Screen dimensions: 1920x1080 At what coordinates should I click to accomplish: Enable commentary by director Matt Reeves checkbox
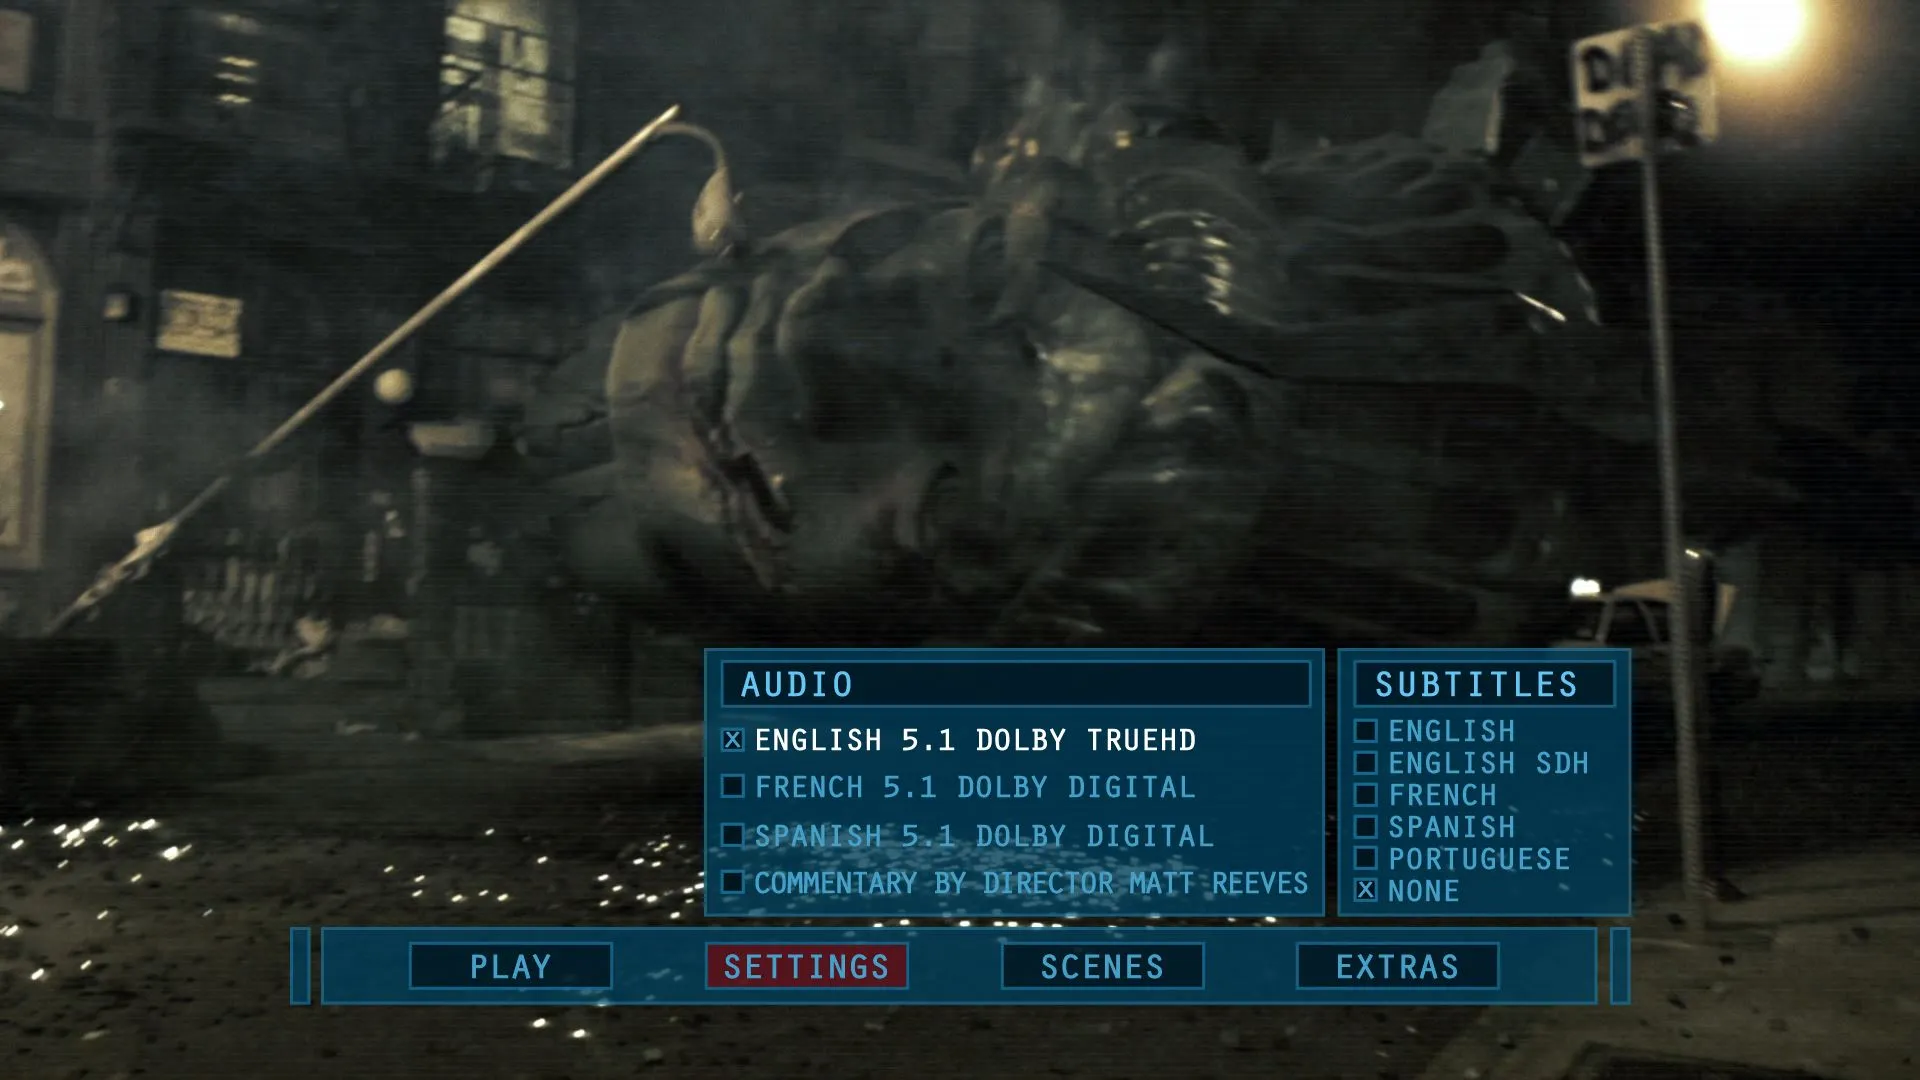click(733, 882)
